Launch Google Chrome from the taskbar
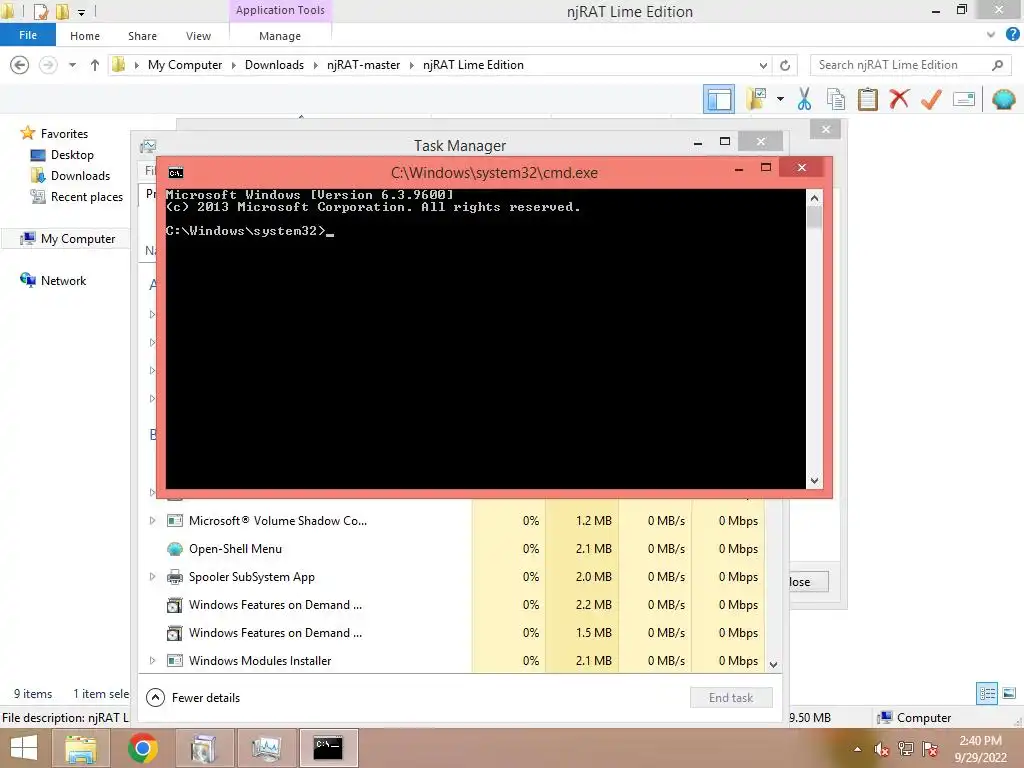The width and height of the screenshot is (1024, 768). [142, 748]
